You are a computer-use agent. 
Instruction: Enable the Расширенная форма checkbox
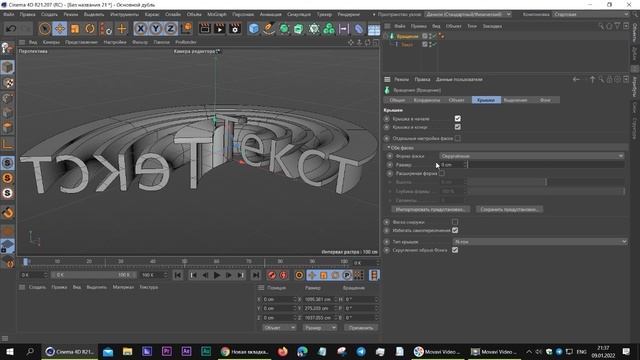tap(442, 173)
